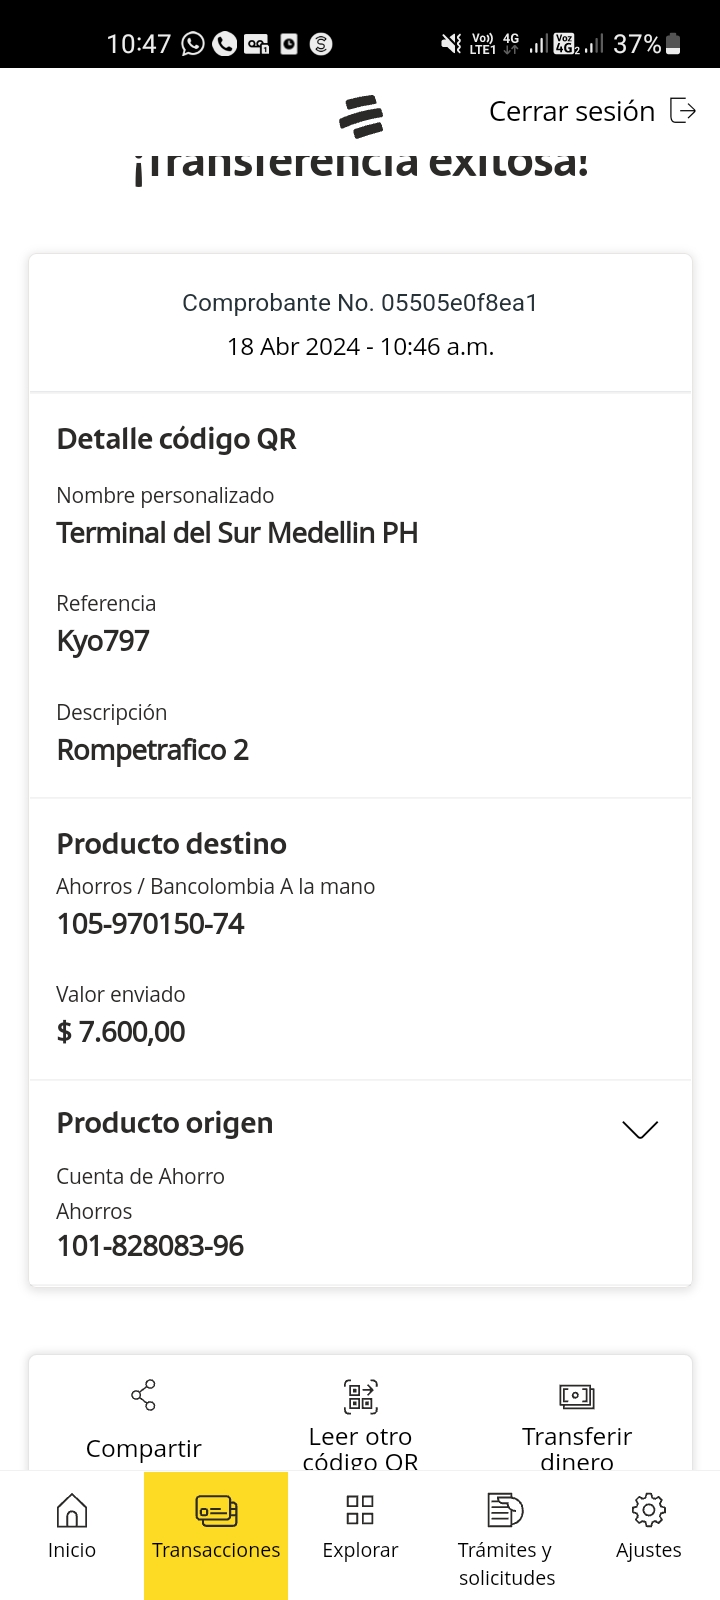The width and height of the screenshot is (720, 1600).
Task: Tap the destination account number 105-970150-74
Action: click(150, 924)
